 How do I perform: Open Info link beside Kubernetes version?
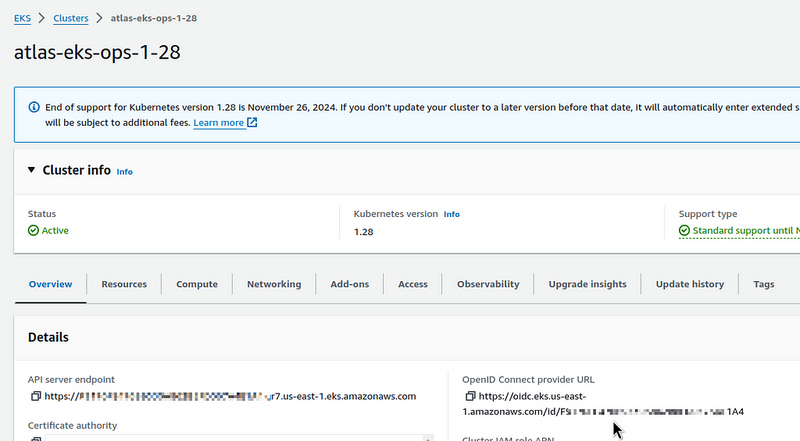point(452,214)
